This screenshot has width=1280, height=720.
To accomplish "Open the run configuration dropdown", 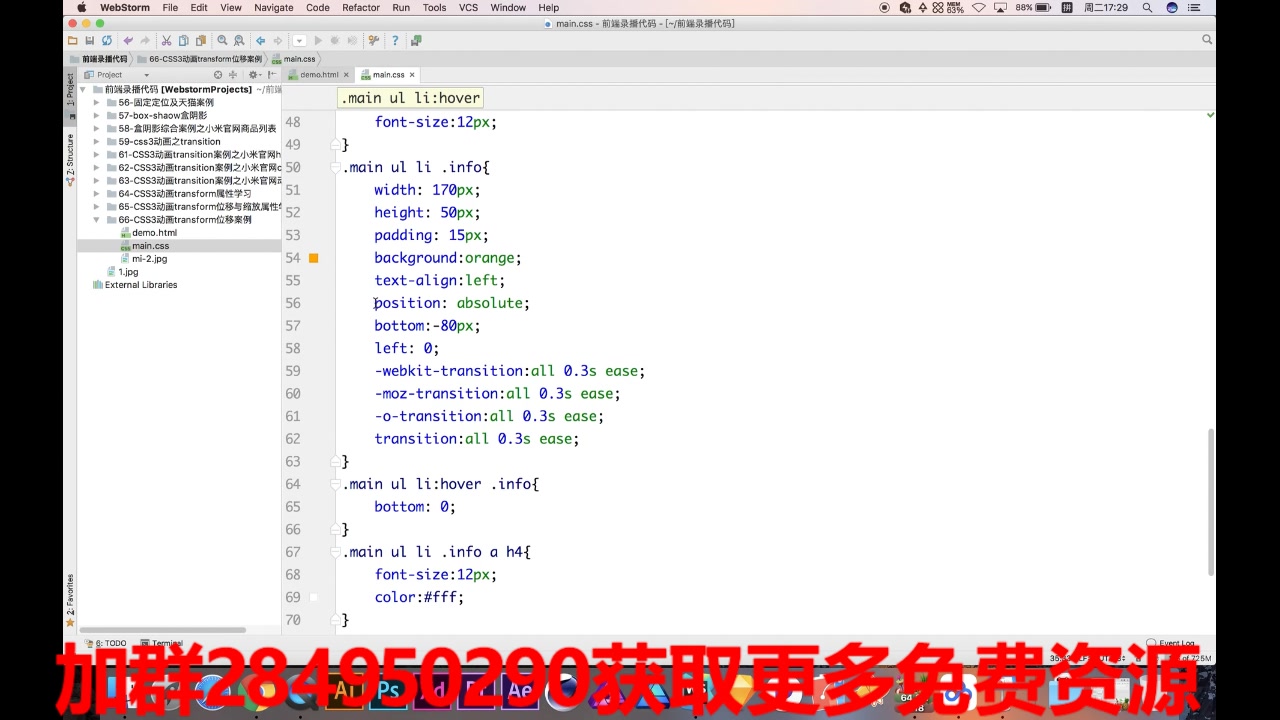I will 299,41.
